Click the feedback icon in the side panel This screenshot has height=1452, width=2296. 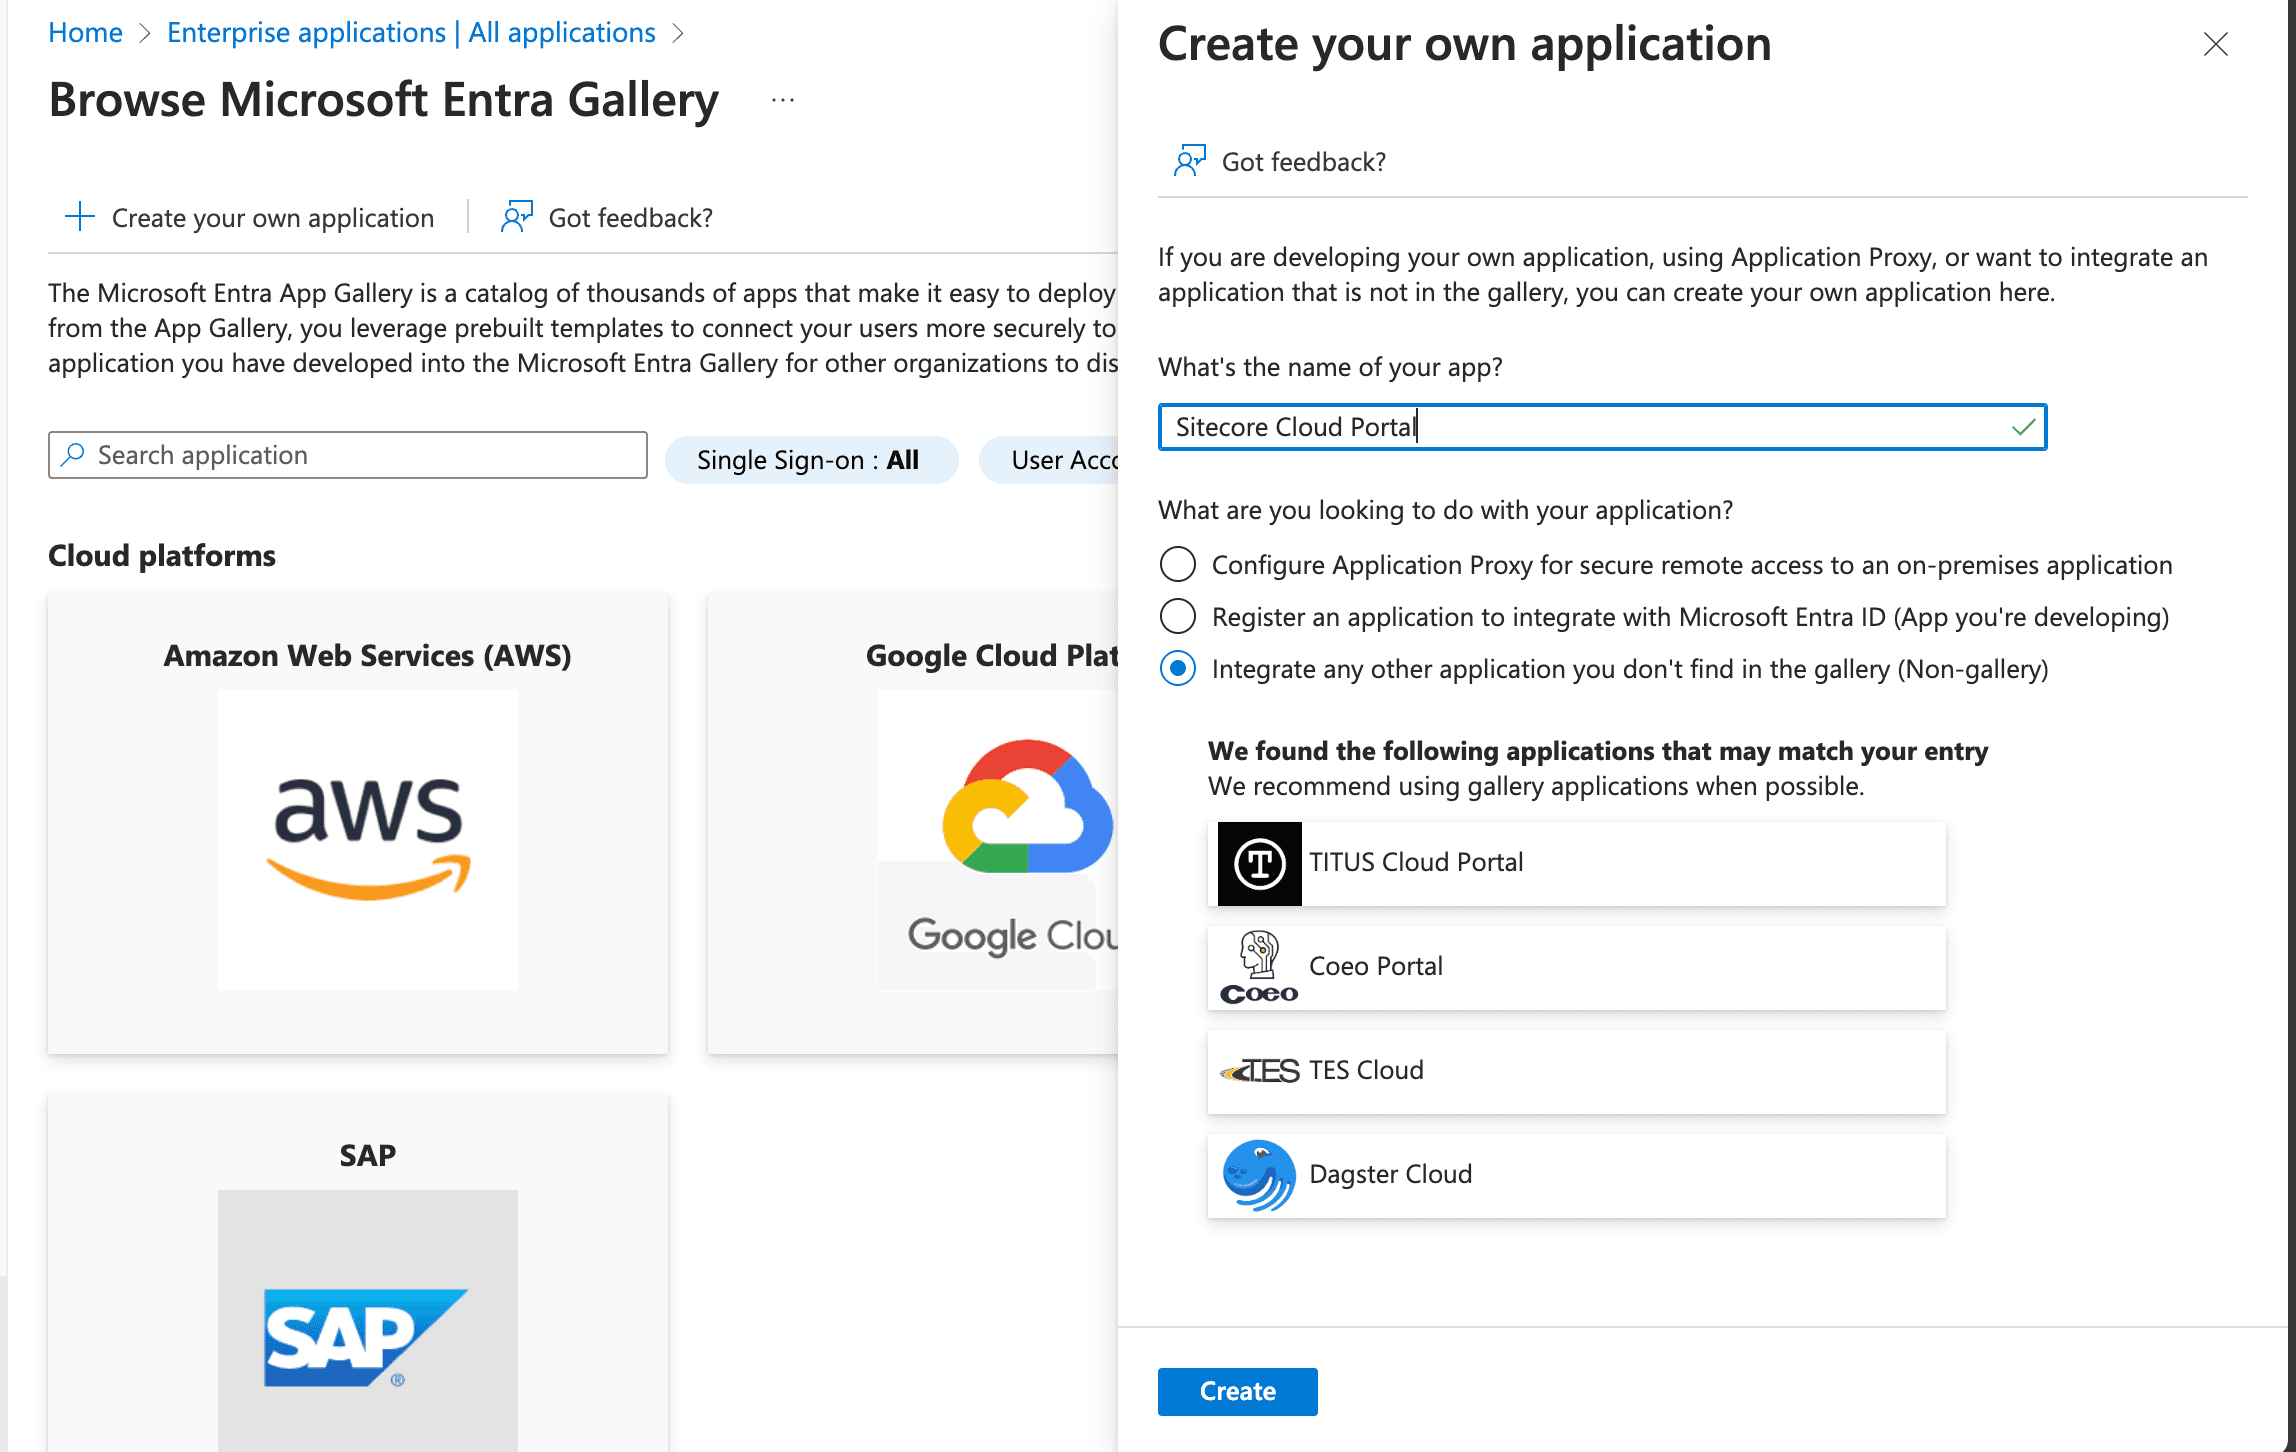click(x=1189, y=161)
